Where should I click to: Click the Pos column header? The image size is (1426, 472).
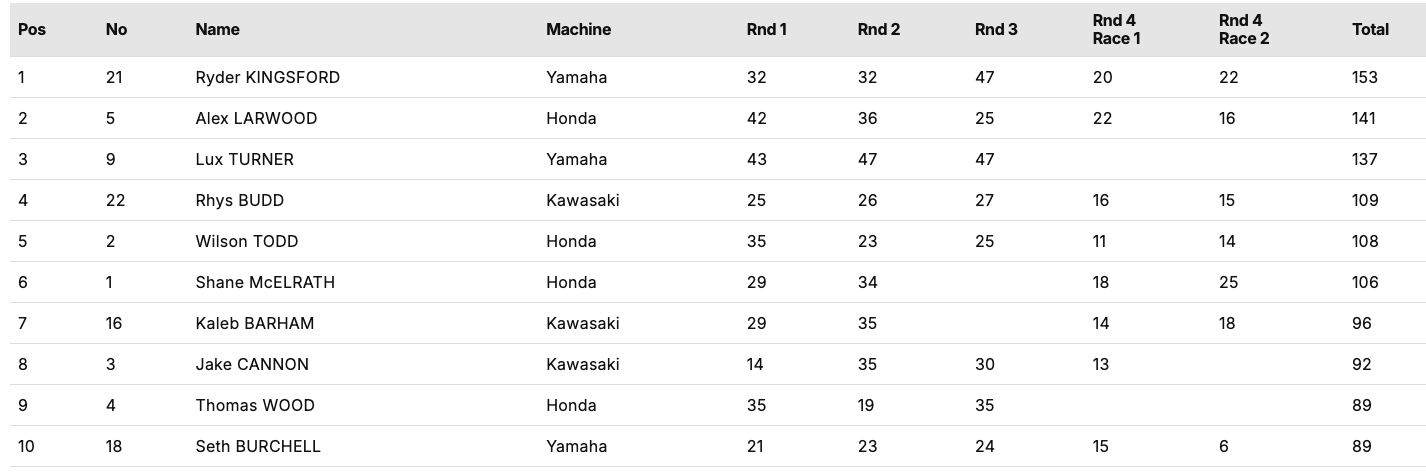coord(32,30)
